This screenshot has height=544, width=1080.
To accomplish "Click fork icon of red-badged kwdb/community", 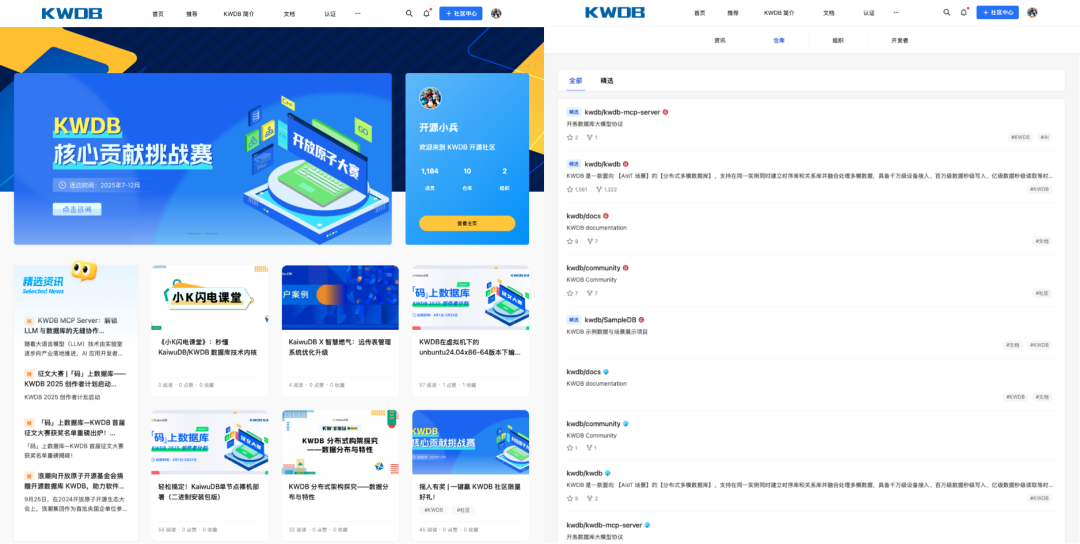I will click(590, 293).
